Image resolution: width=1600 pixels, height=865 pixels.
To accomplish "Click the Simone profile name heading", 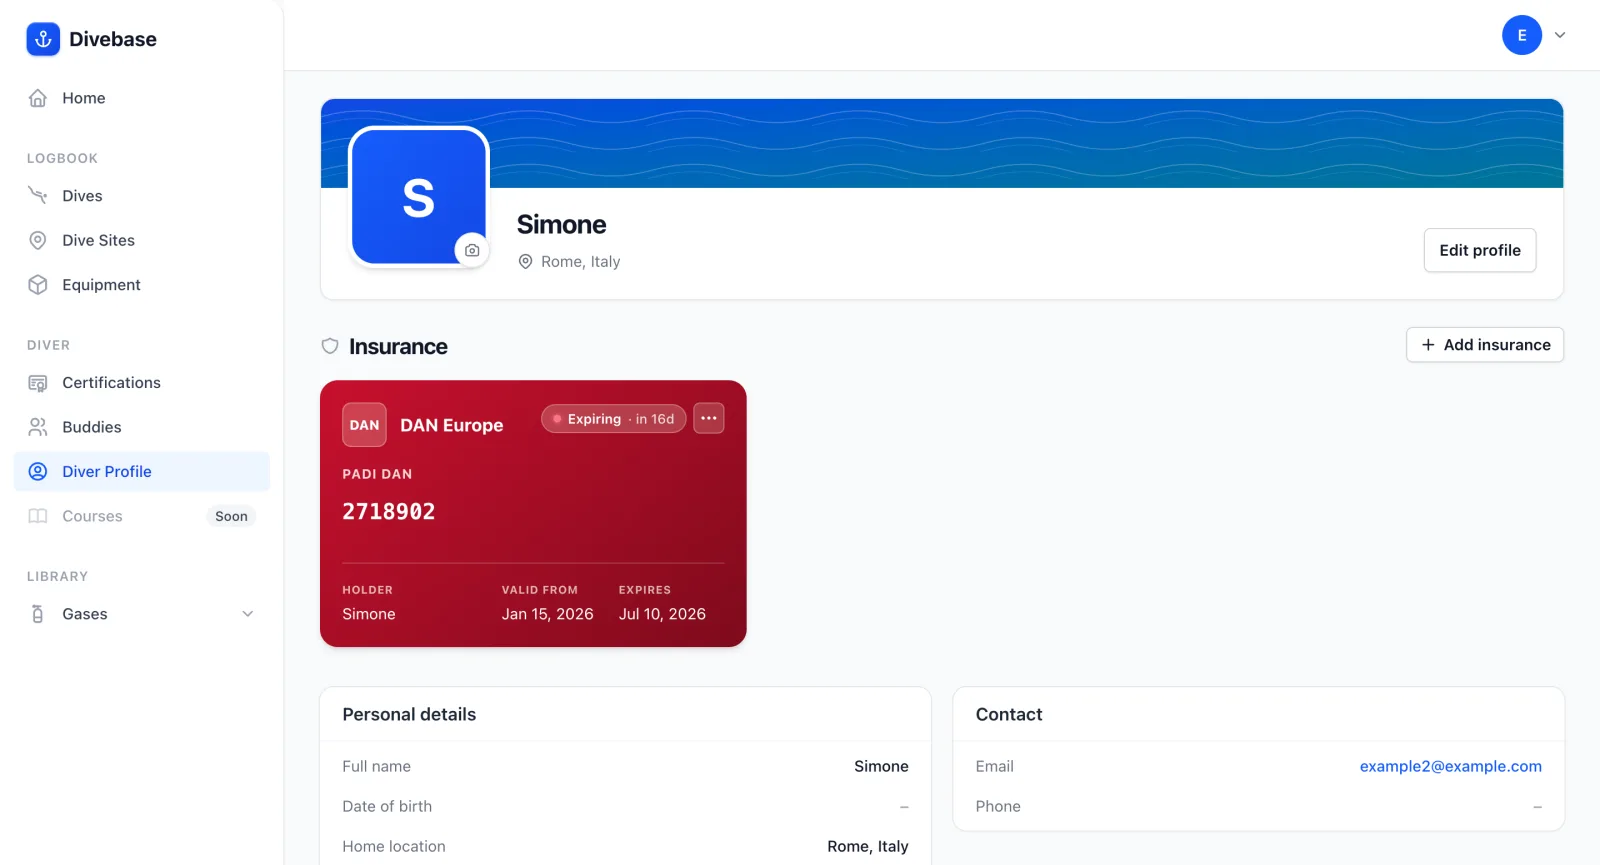I will pyautogui.click(x=561, y=225).
